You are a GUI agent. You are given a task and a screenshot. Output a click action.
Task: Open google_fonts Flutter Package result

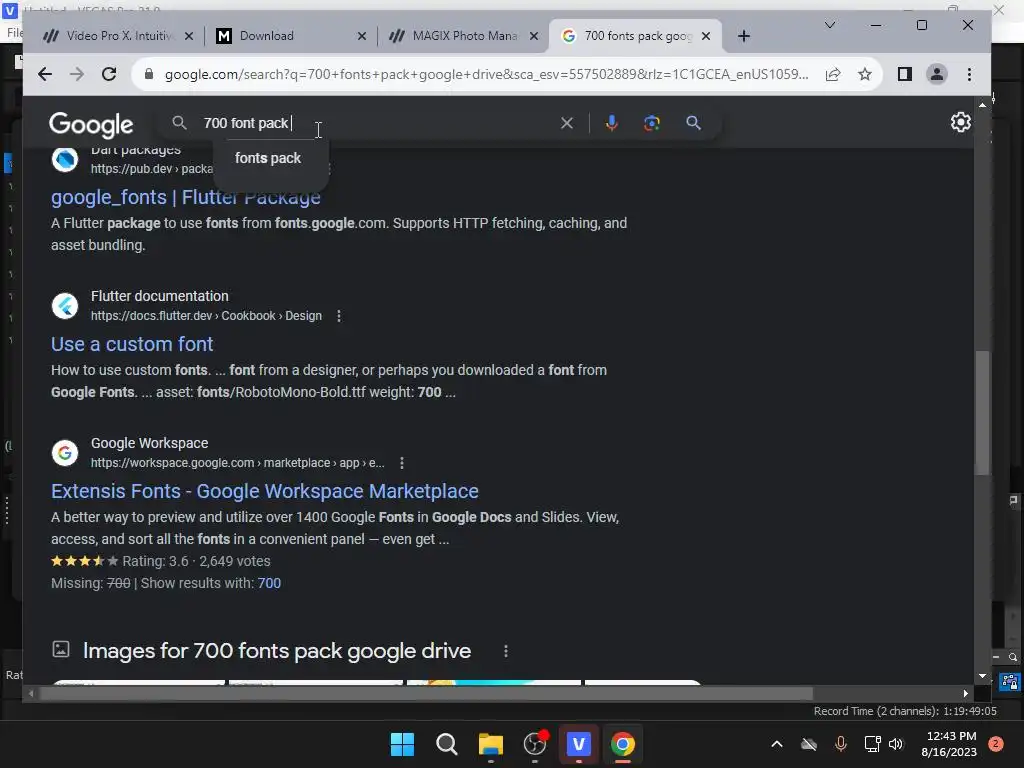(185, 197)
